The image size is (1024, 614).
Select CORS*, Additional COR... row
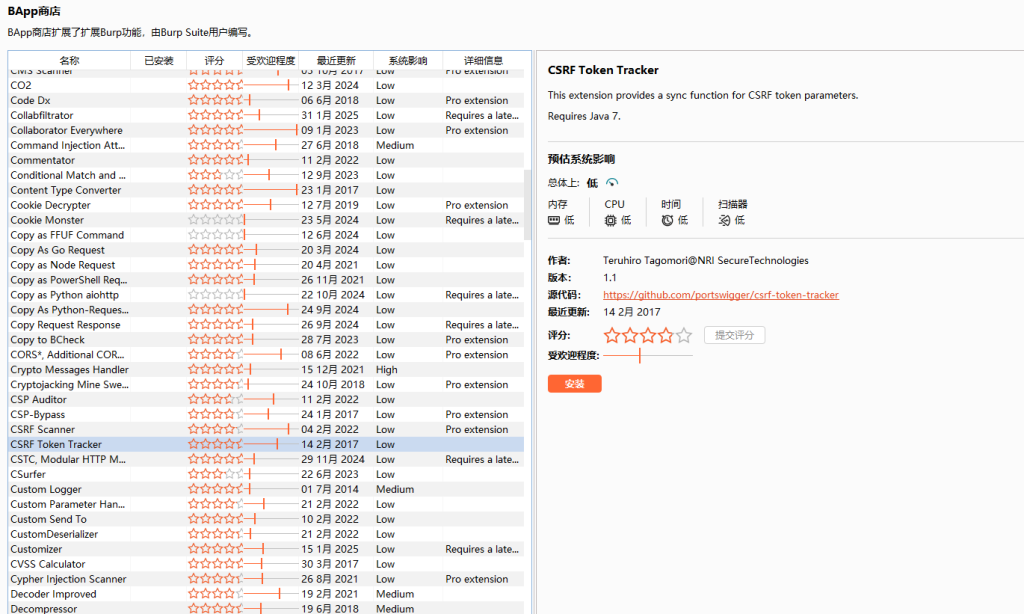point(266,355)
